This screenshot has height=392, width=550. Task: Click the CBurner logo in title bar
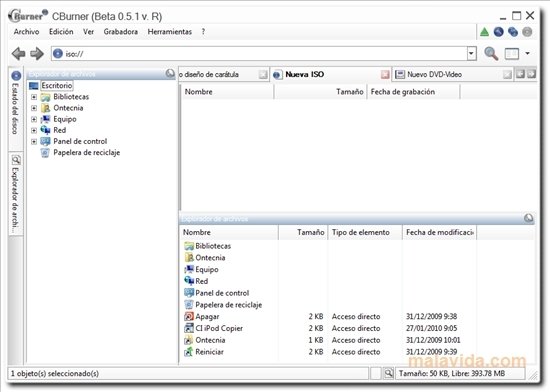pyautogui.click(x=28, y=16)
